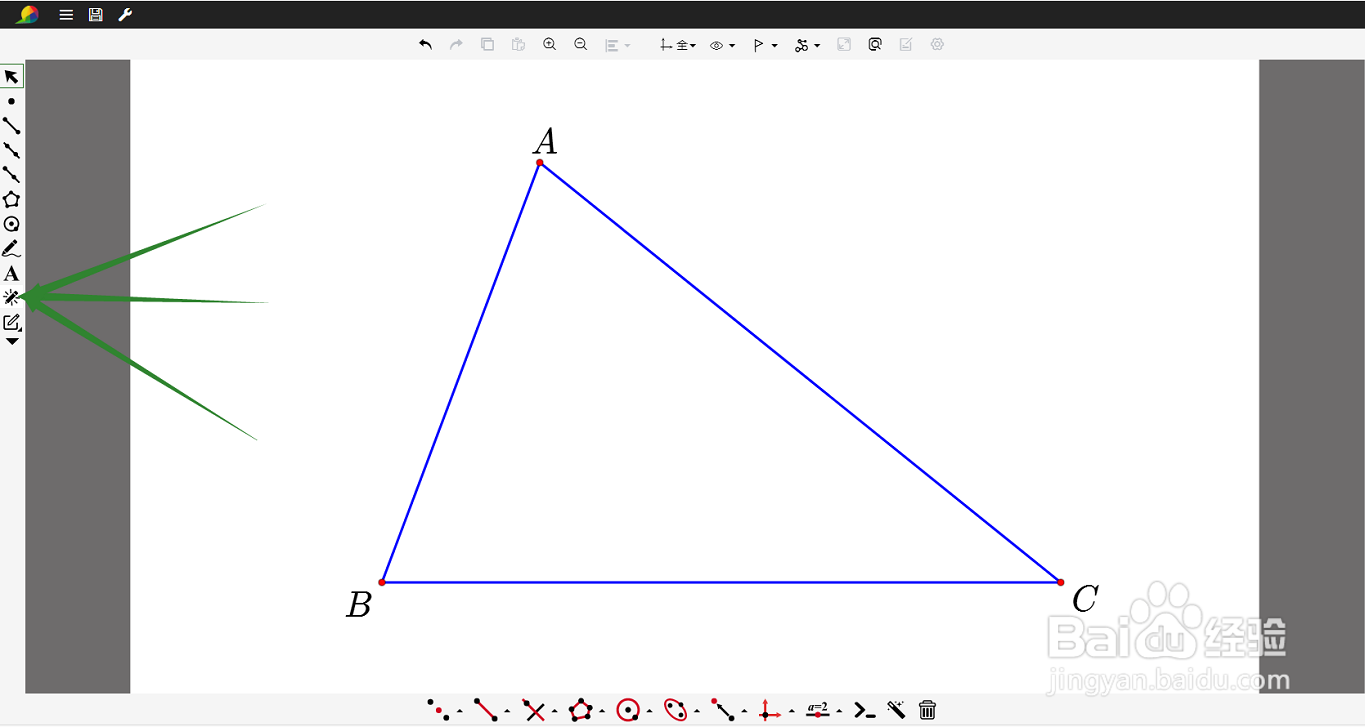
Task: Select the intersecting lines tool
Action: tap(534, 710)
